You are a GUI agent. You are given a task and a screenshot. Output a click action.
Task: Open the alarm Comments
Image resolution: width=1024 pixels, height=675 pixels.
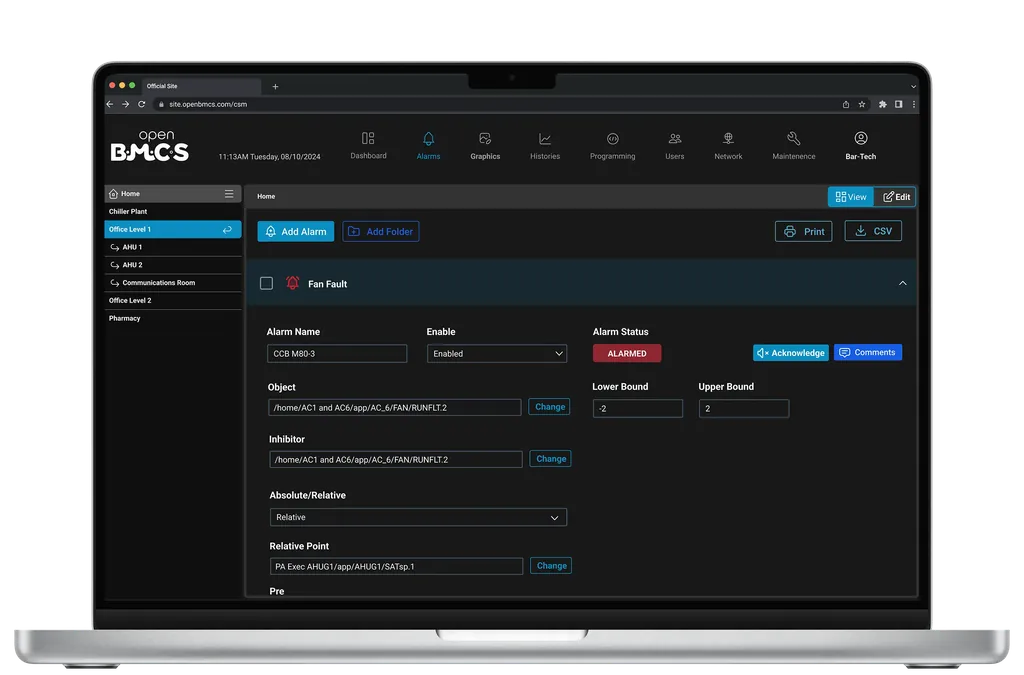868,353
